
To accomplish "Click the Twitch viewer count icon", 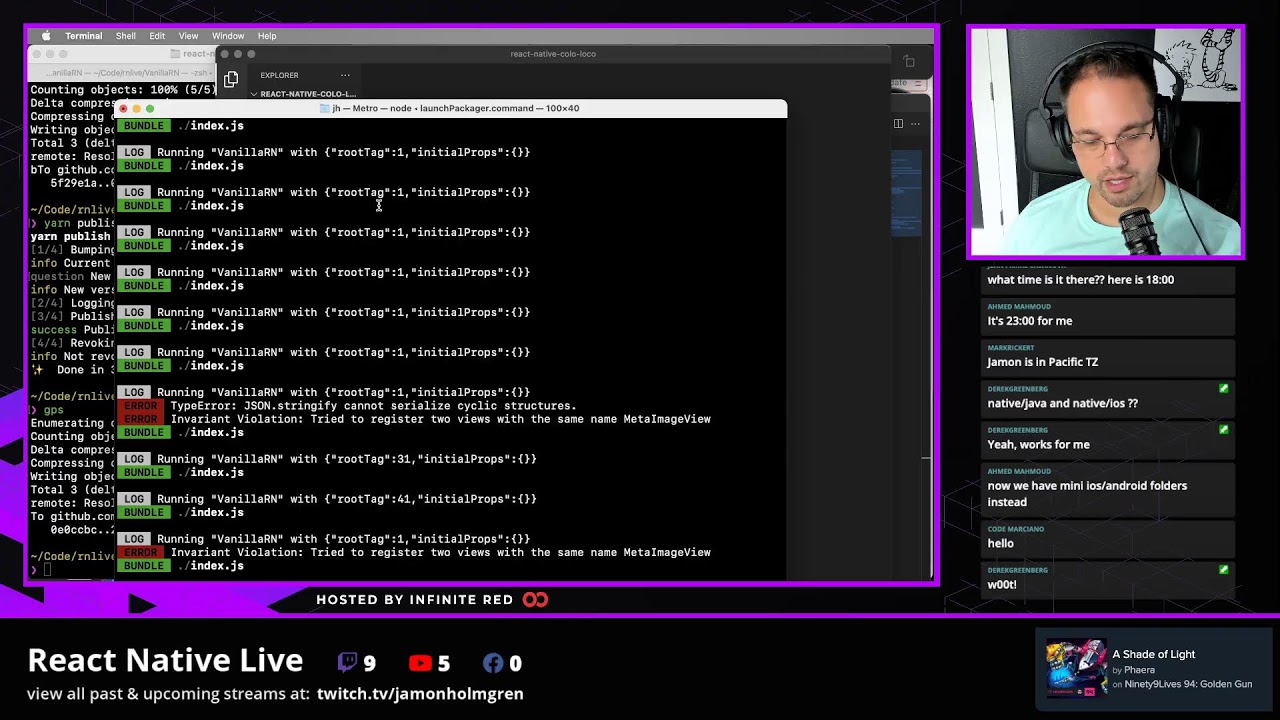I will pyautogui.click(x=347, y=662).
